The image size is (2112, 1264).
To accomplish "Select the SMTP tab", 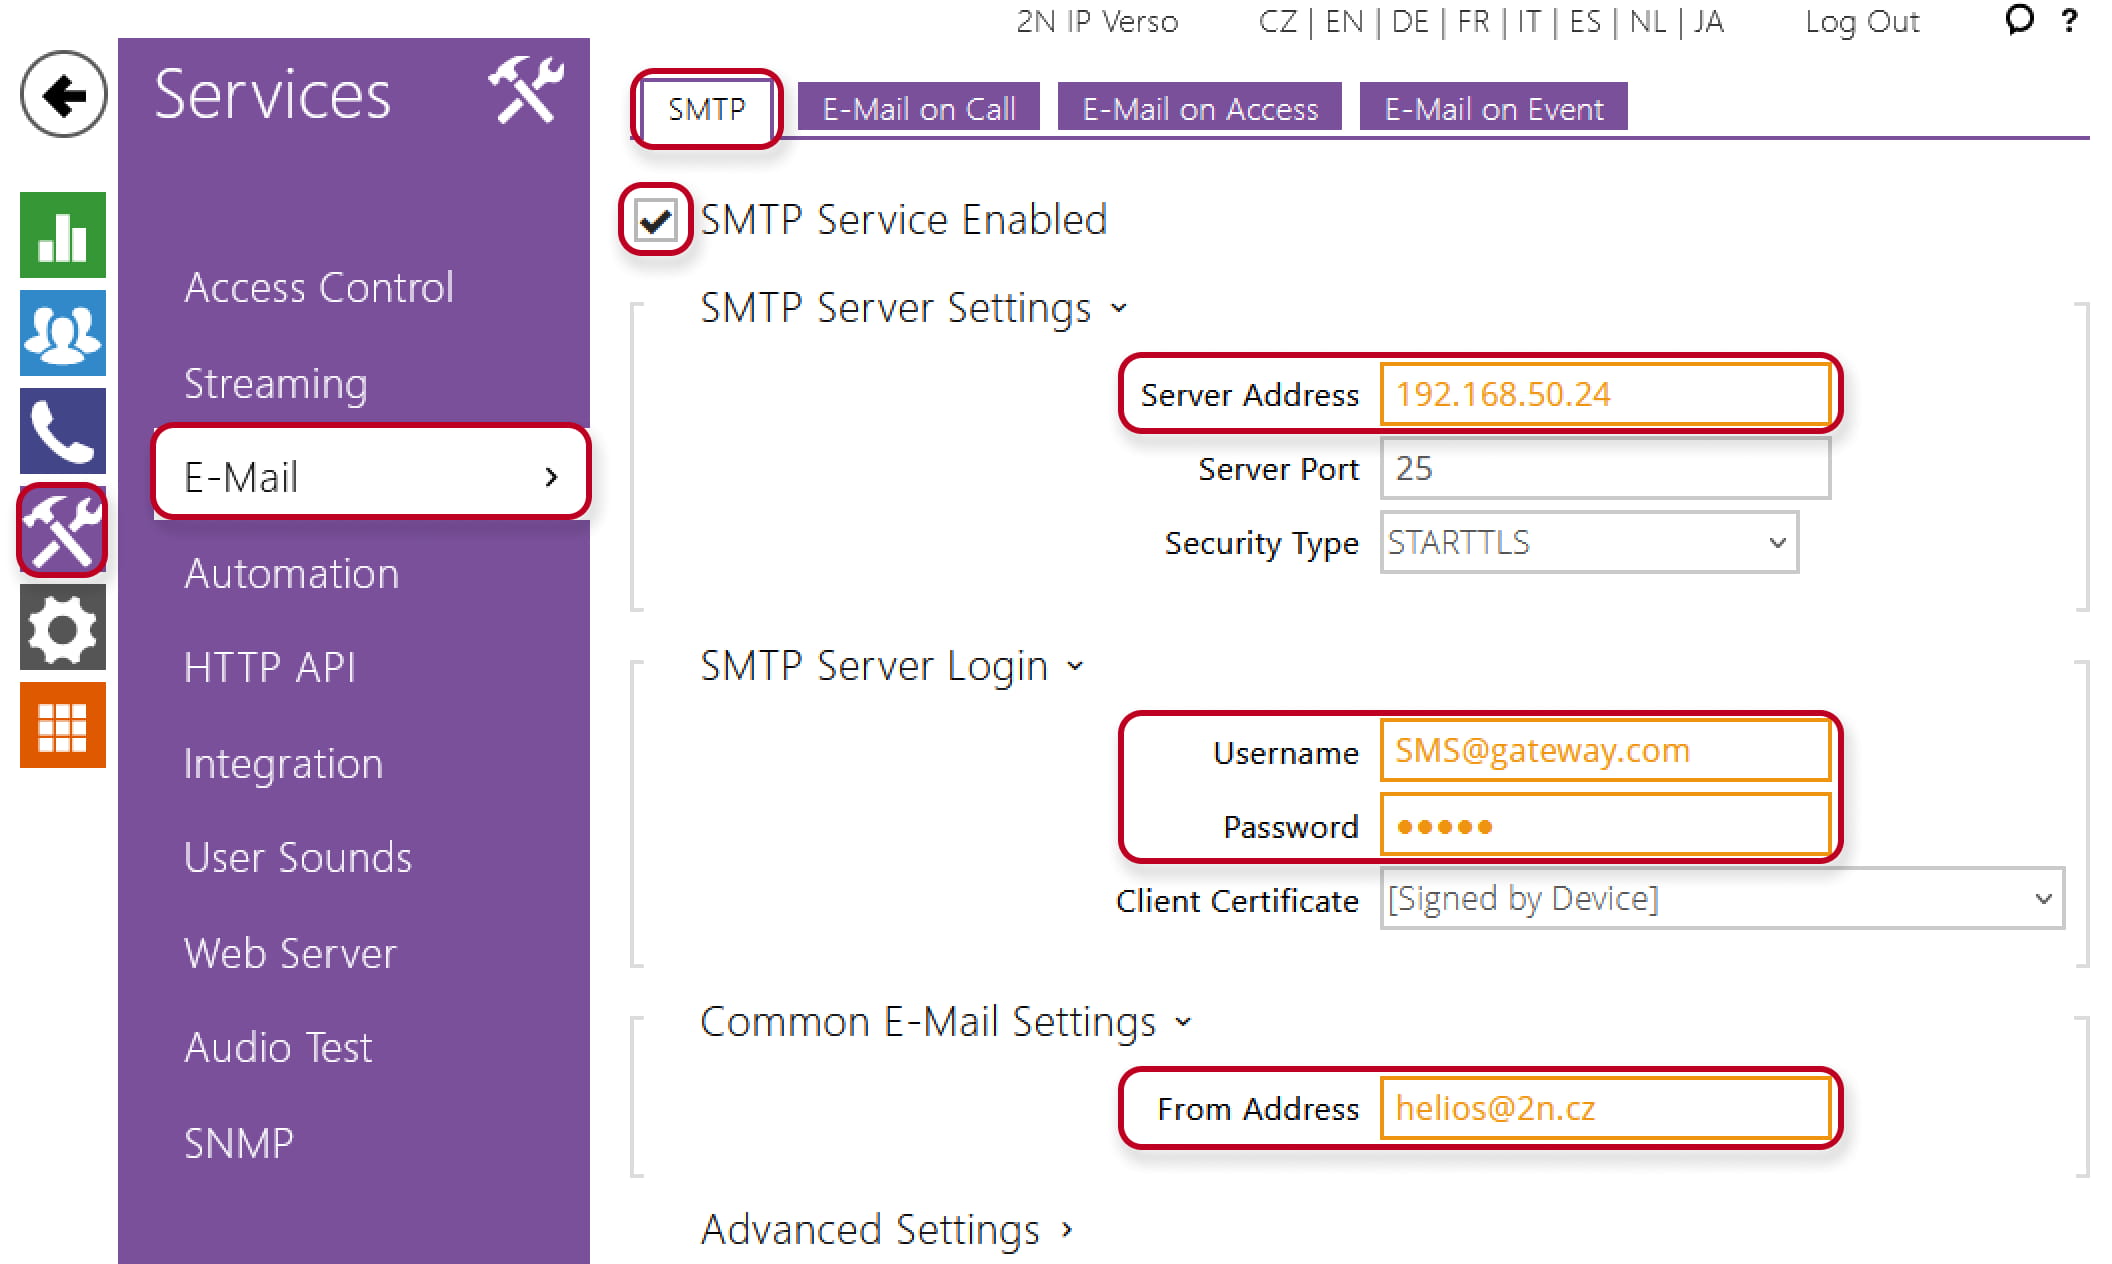I will 707,109.
